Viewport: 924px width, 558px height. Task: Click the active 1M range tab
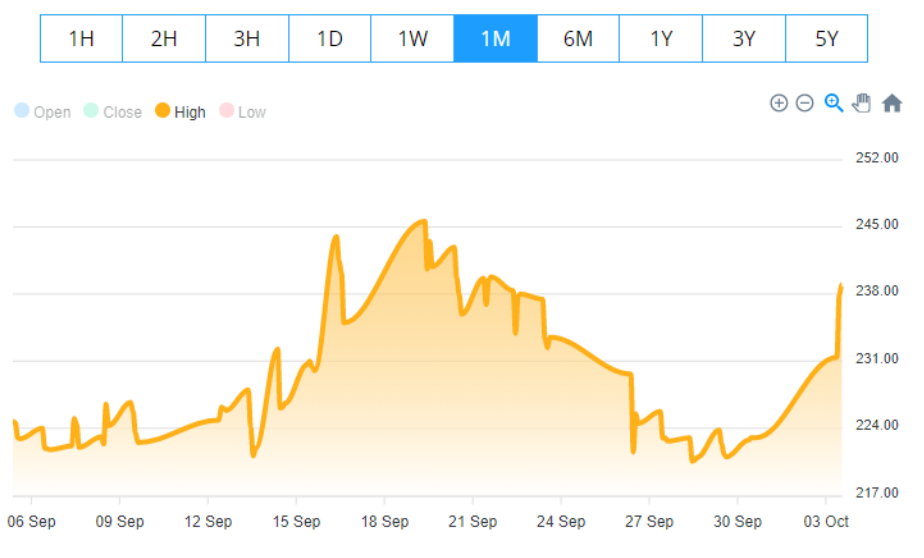pyautogui.click(x=495, y=39)
